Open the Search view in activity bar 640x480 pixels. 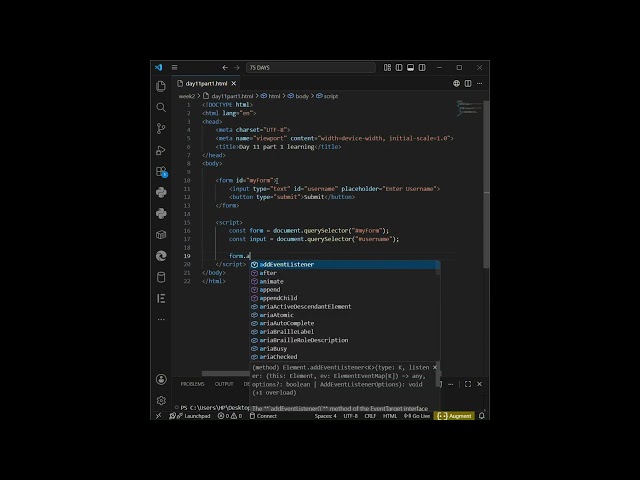[x=161, y=107]
